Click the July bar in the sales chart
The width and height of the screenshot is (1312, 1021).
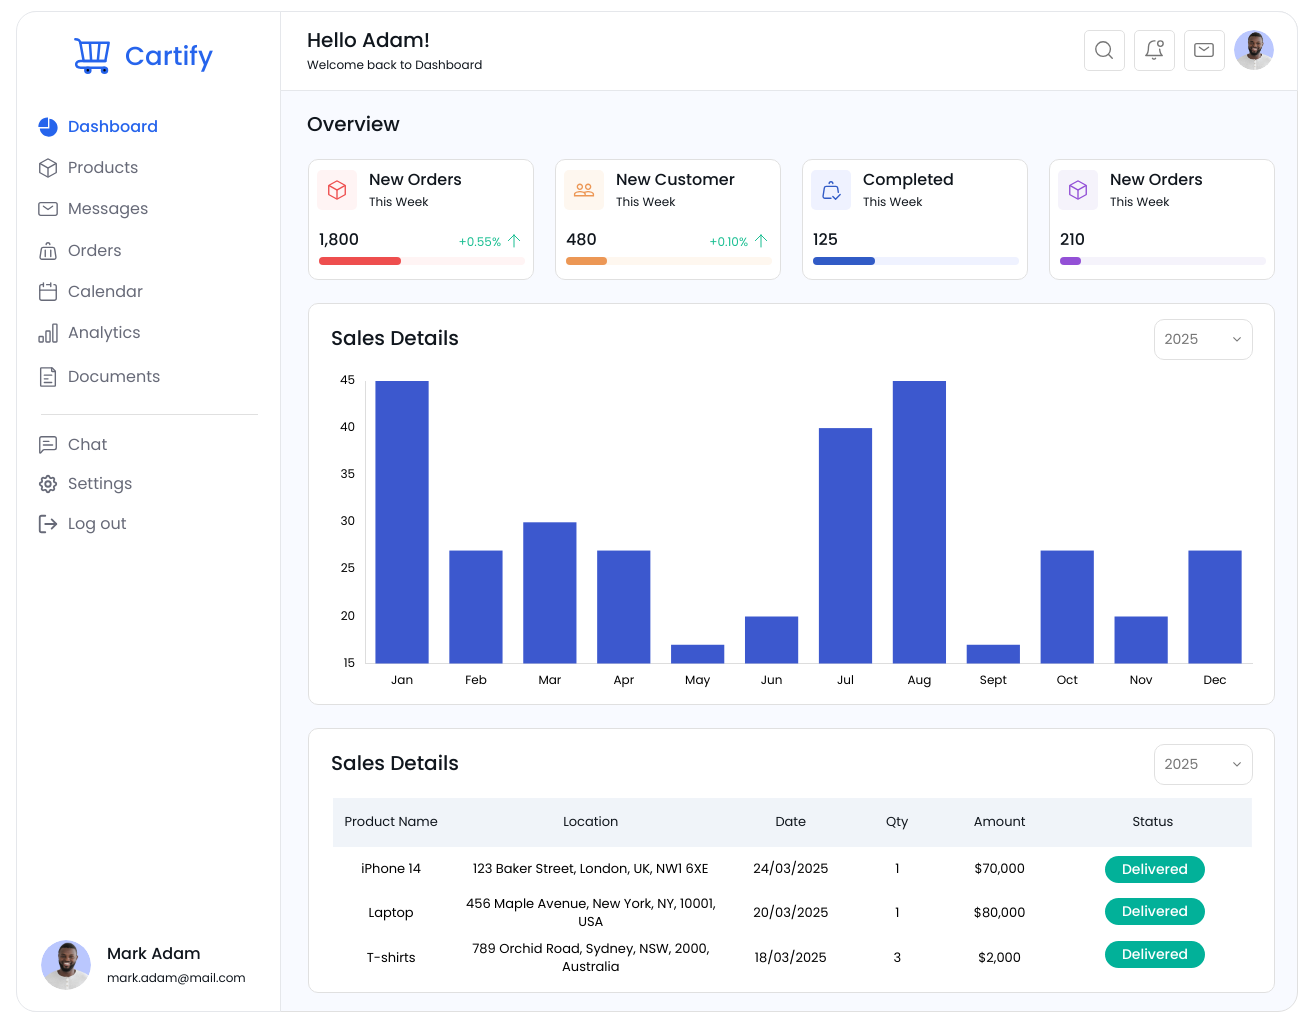click(x=845, y=545)
